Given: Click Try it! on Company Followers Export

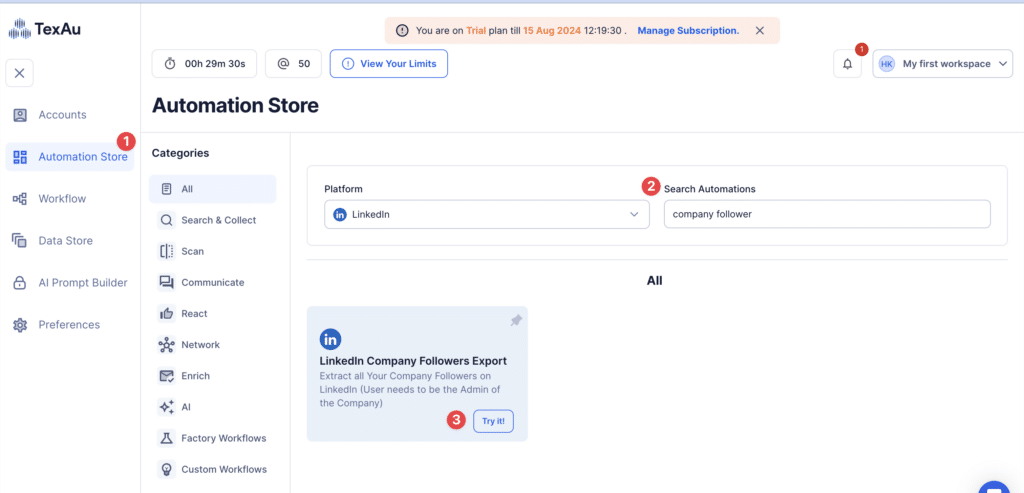Looking at the screenshot, I should 493,421.
